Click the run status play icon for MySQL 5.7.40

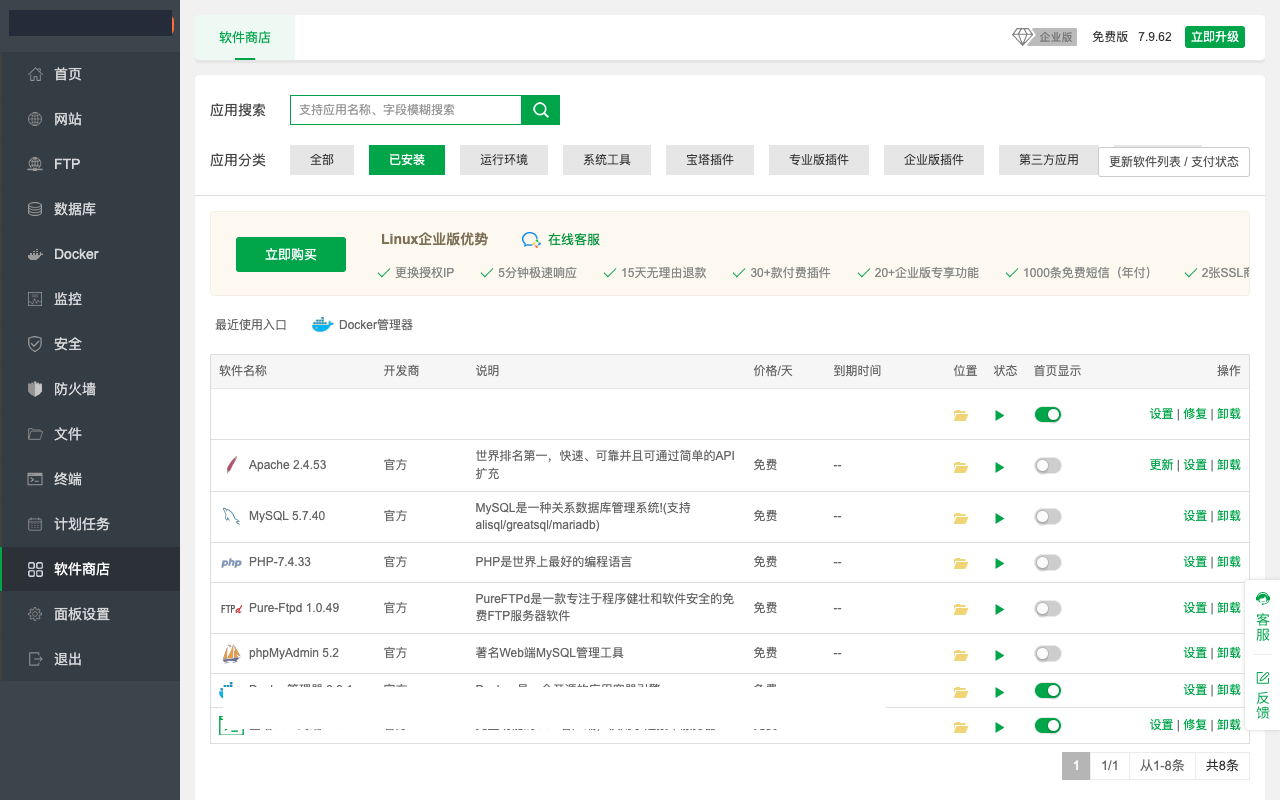pyautogui.click(x=999, y=516)
